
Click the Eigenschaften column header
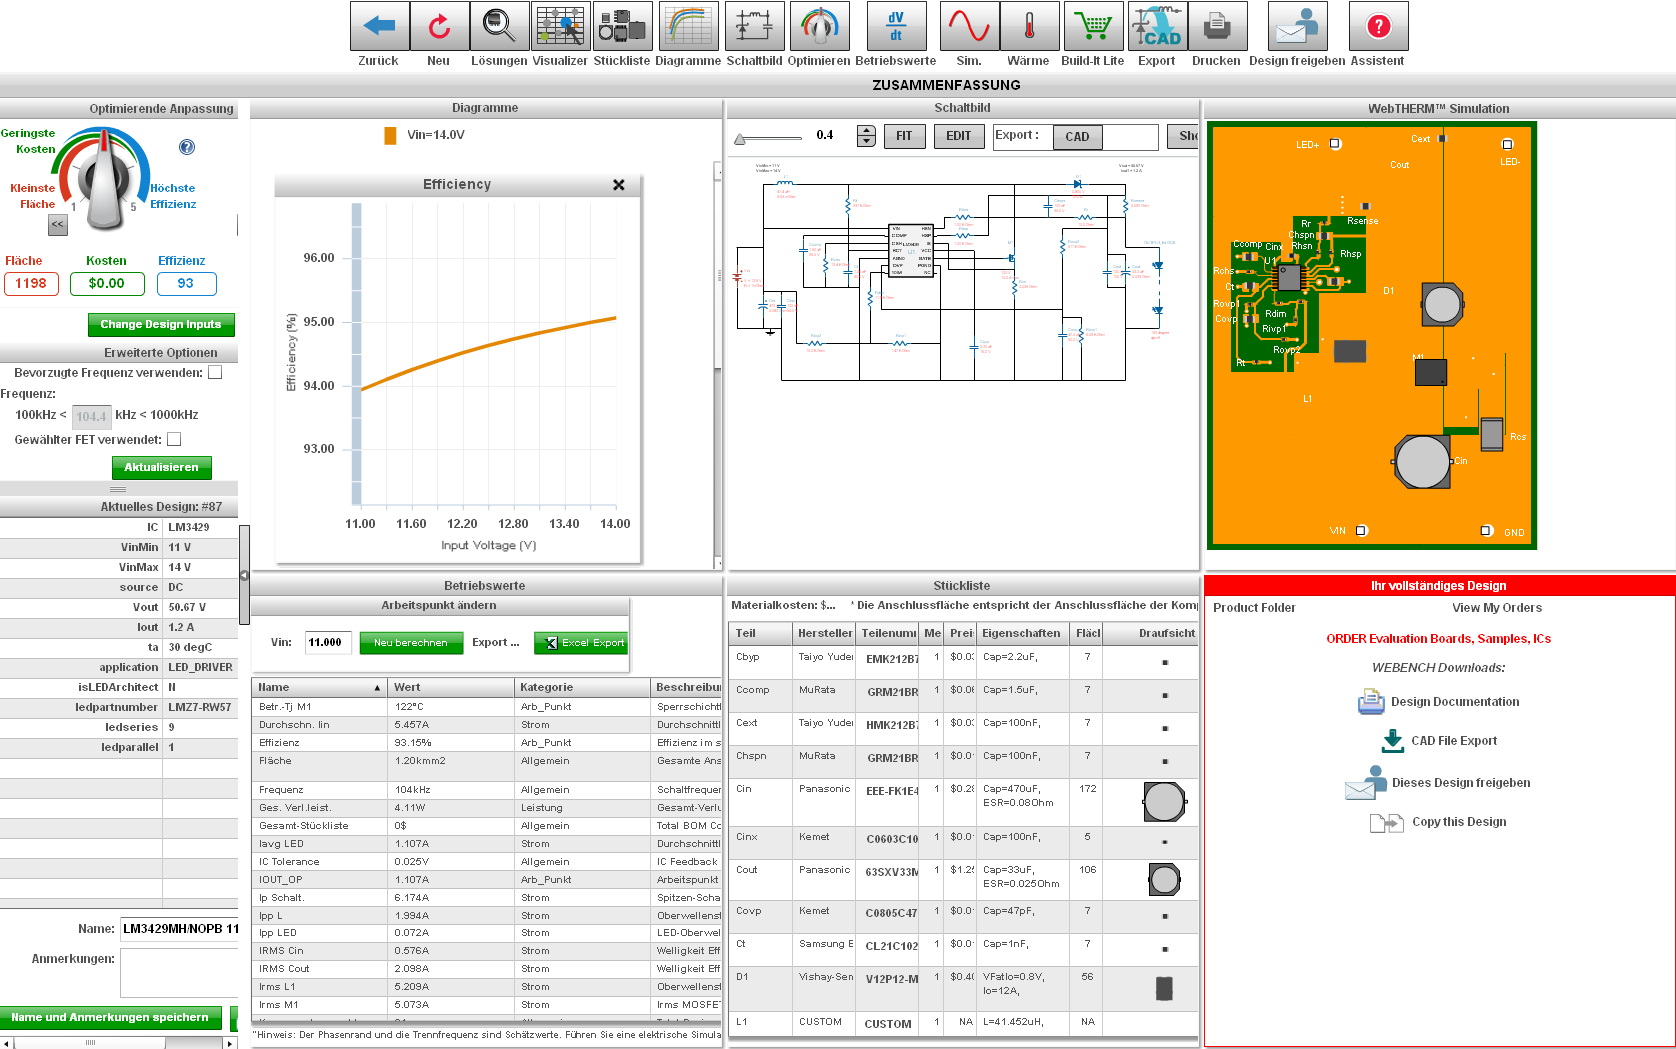(1025, 633)
